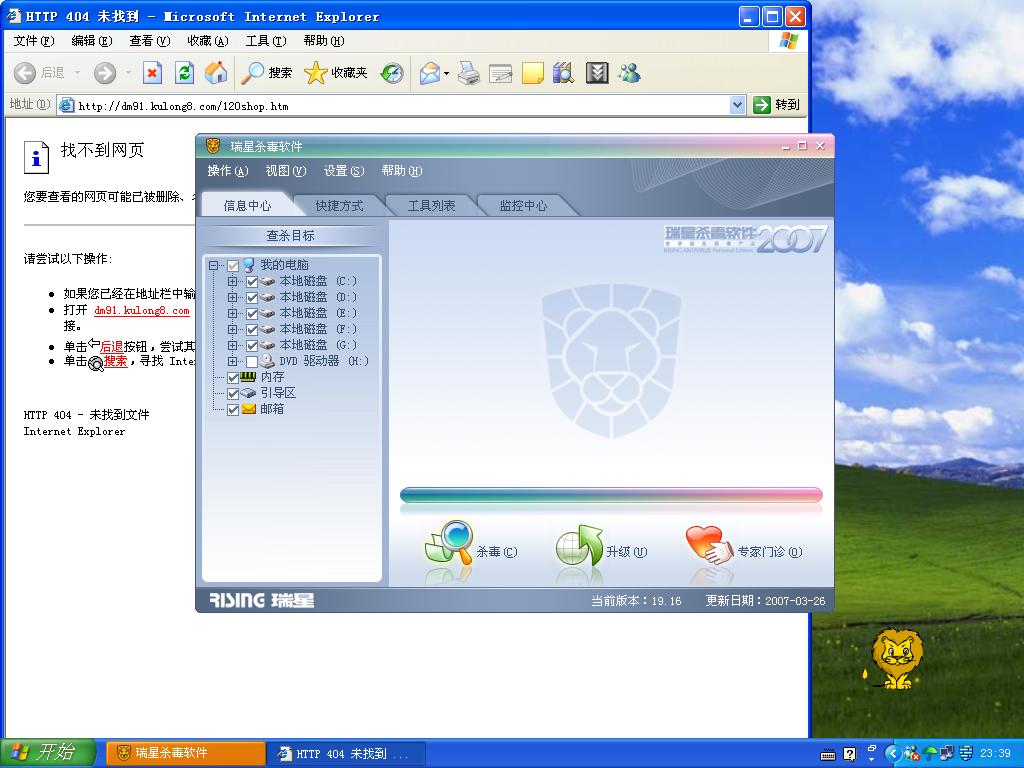Open the IE Search (搜索) pane
Viewport: 1024px width, 768px height.
point(266,72)
